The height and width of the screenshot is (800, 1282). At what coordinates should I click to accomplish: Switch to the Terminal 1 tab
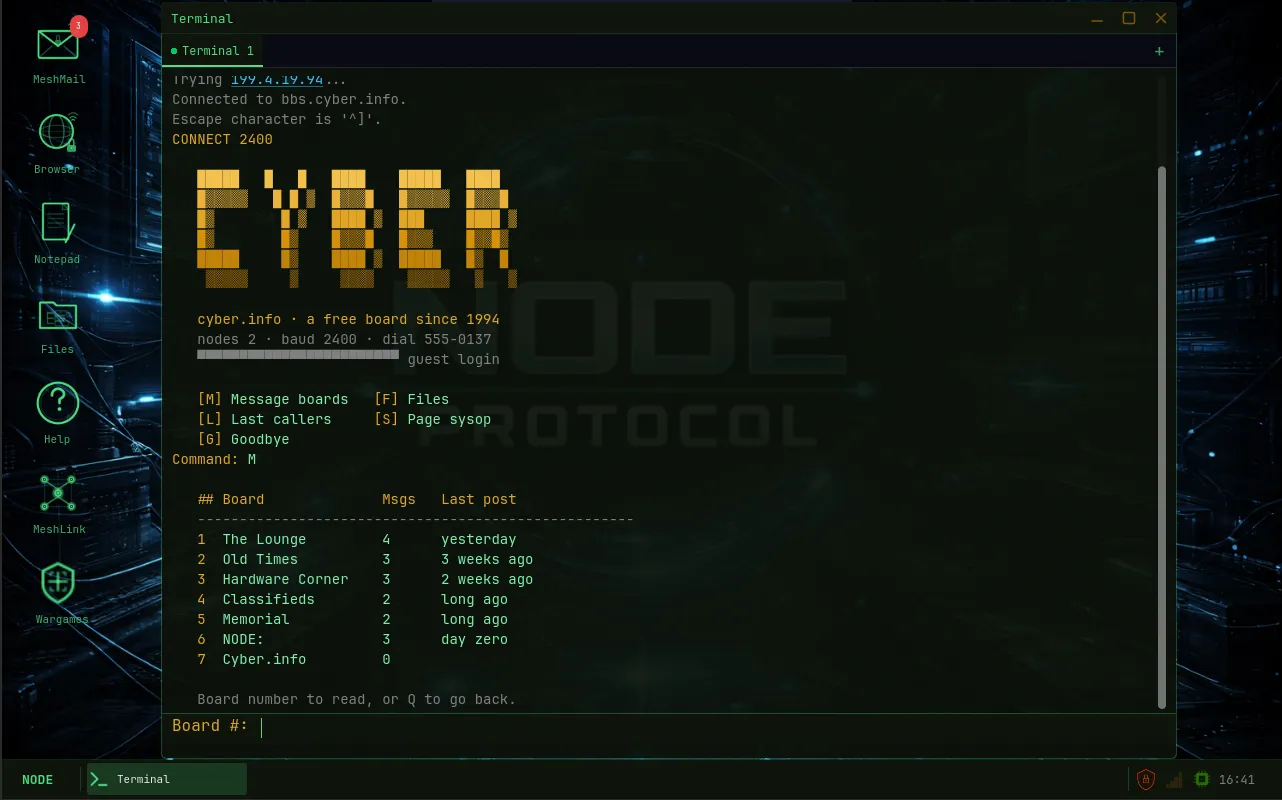(212, 51)
